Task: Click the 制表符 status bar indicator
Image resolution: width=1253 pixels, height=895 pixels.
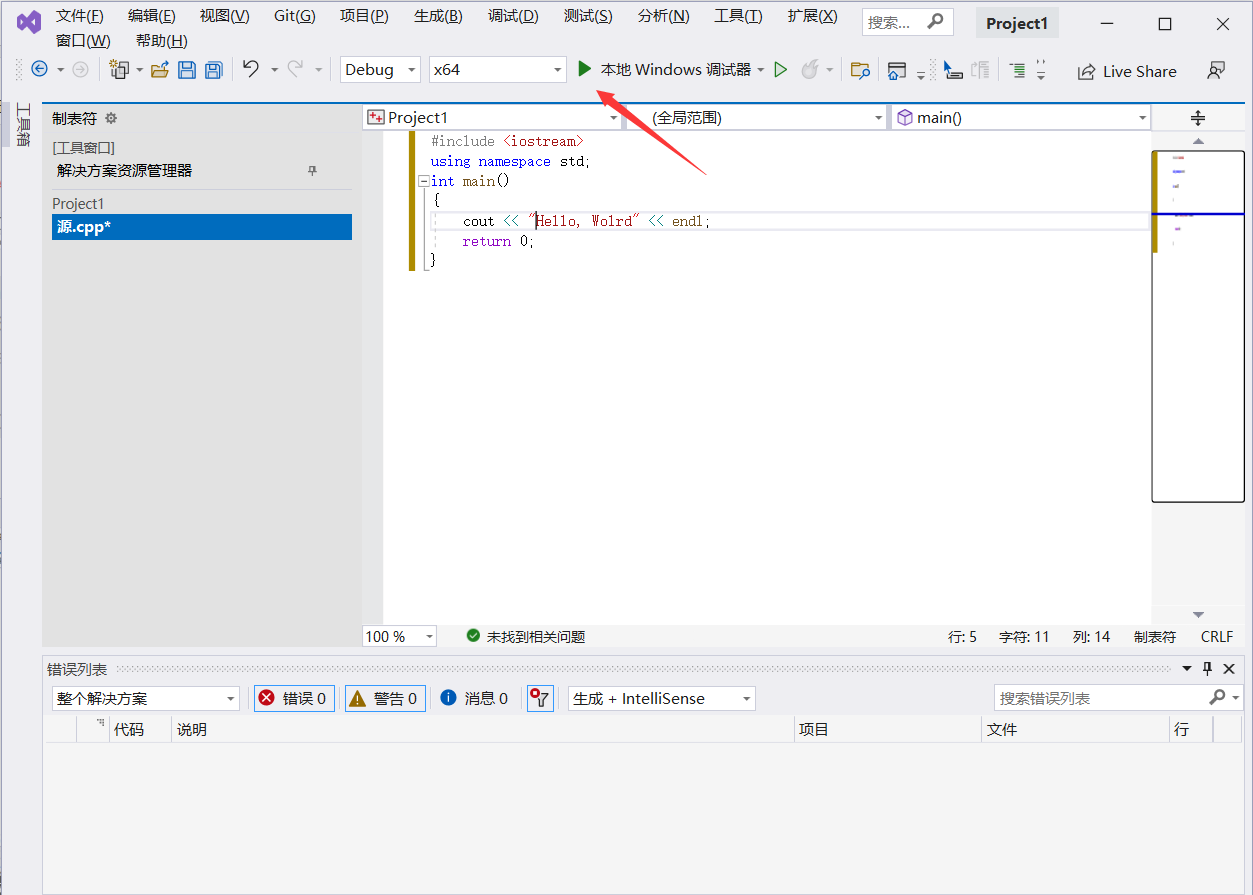Action: point(1155,636)
